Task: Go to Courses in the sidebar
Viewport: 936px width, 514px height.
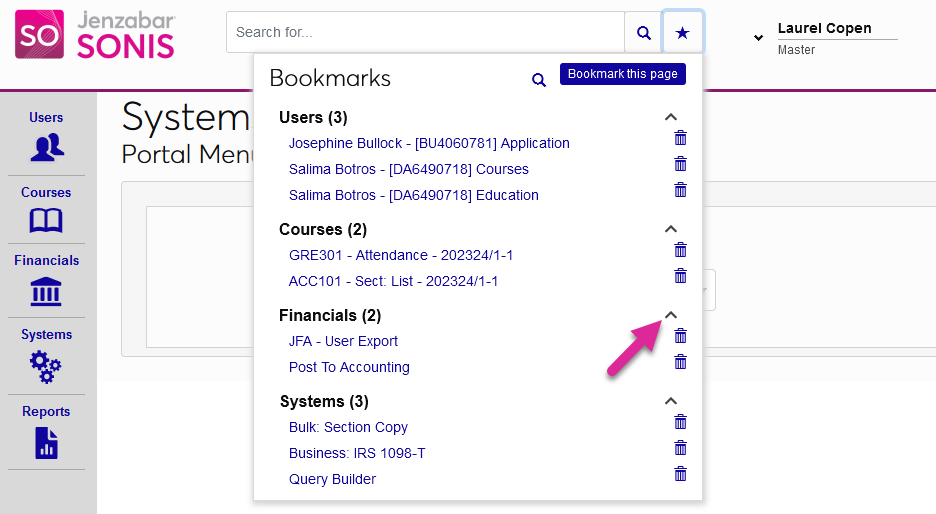Action: 46,209
